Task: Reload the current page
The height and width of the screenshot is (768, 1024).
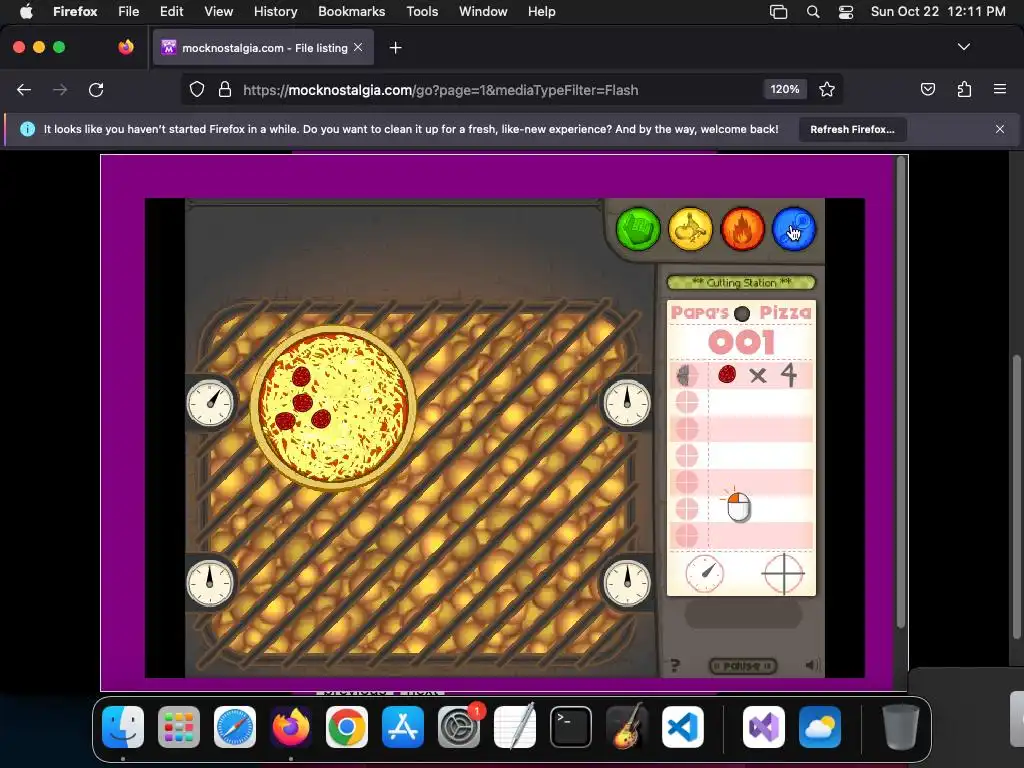Action: pyautogui.click(x=96, y=90)
